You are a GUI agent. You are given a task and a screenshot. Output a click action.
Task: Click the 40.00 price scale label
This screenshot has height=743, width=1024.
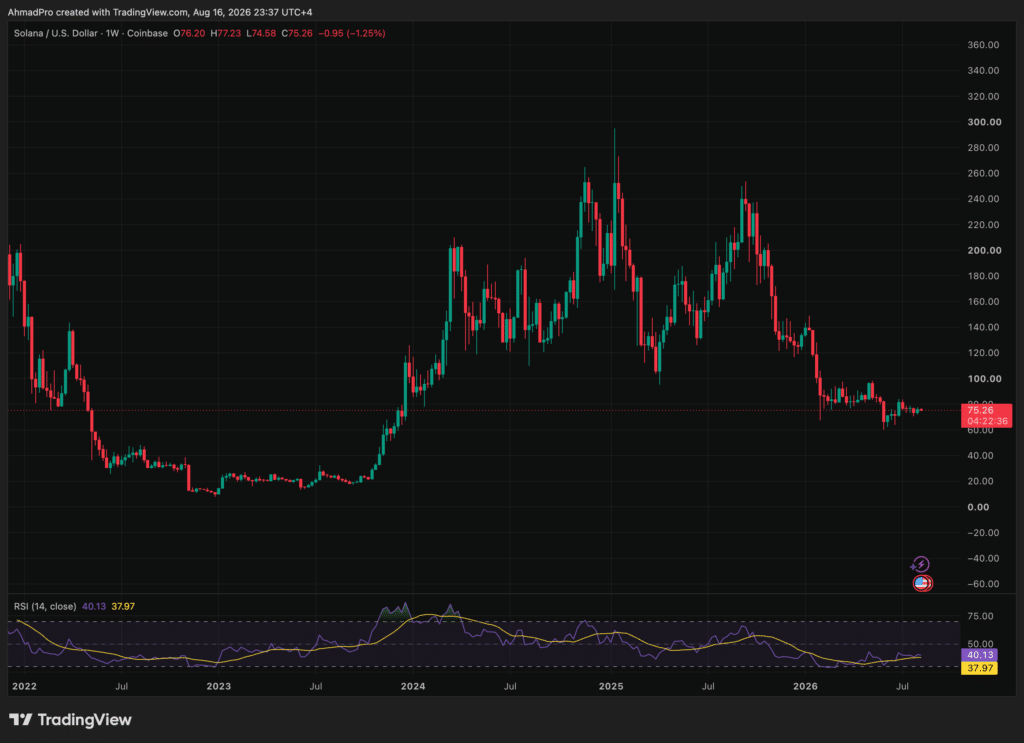[x=980, y=456]
